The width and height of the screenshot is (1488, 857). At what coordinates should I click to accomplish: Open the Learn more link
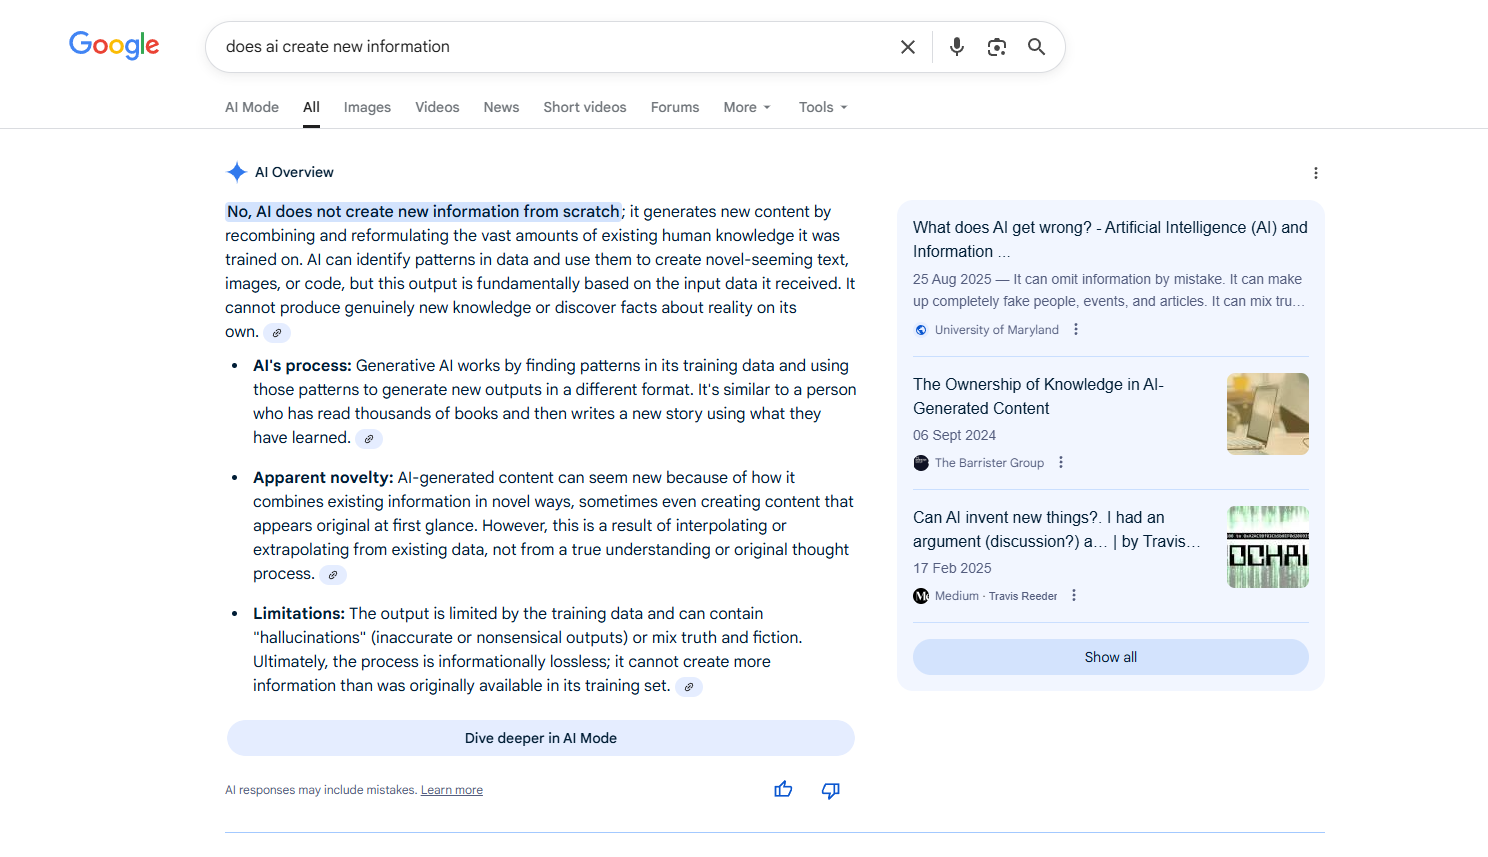point(452,790)
